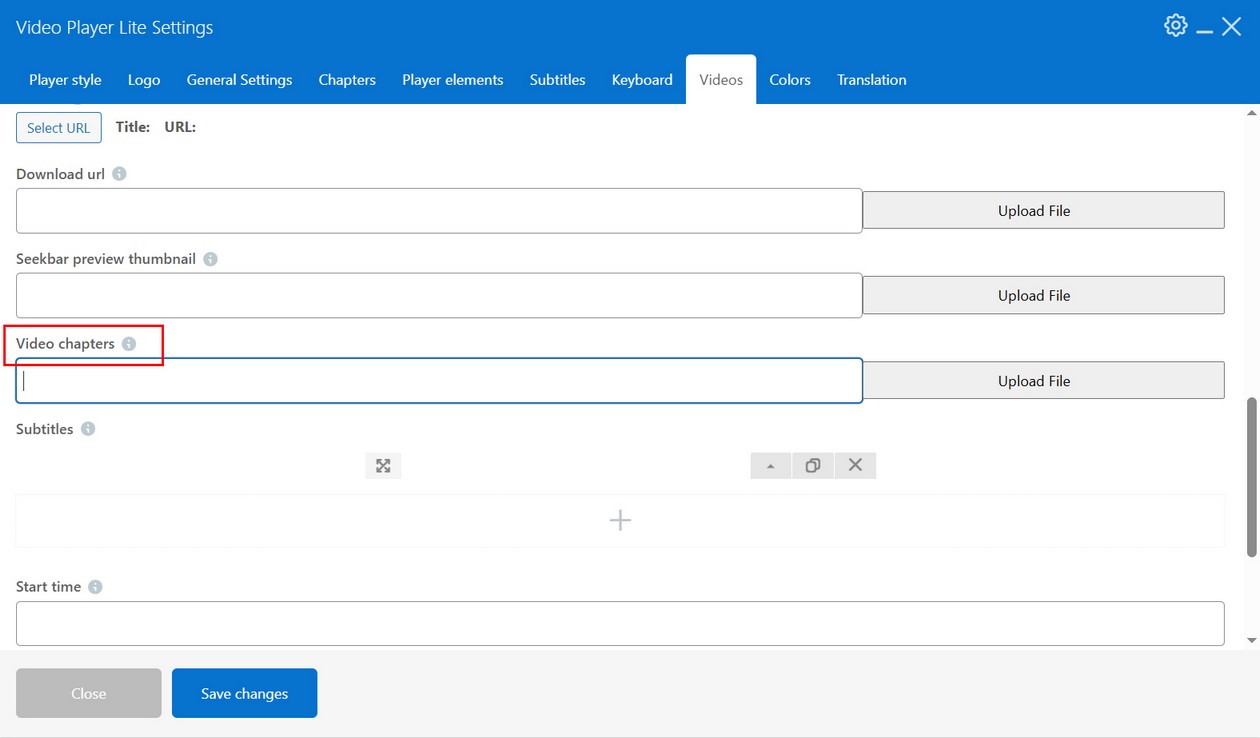Image resolution: width=1260 pixels, height=738 pixels.
Task: Click the info icon beside Subtitles label
Action: pos(88,429)
